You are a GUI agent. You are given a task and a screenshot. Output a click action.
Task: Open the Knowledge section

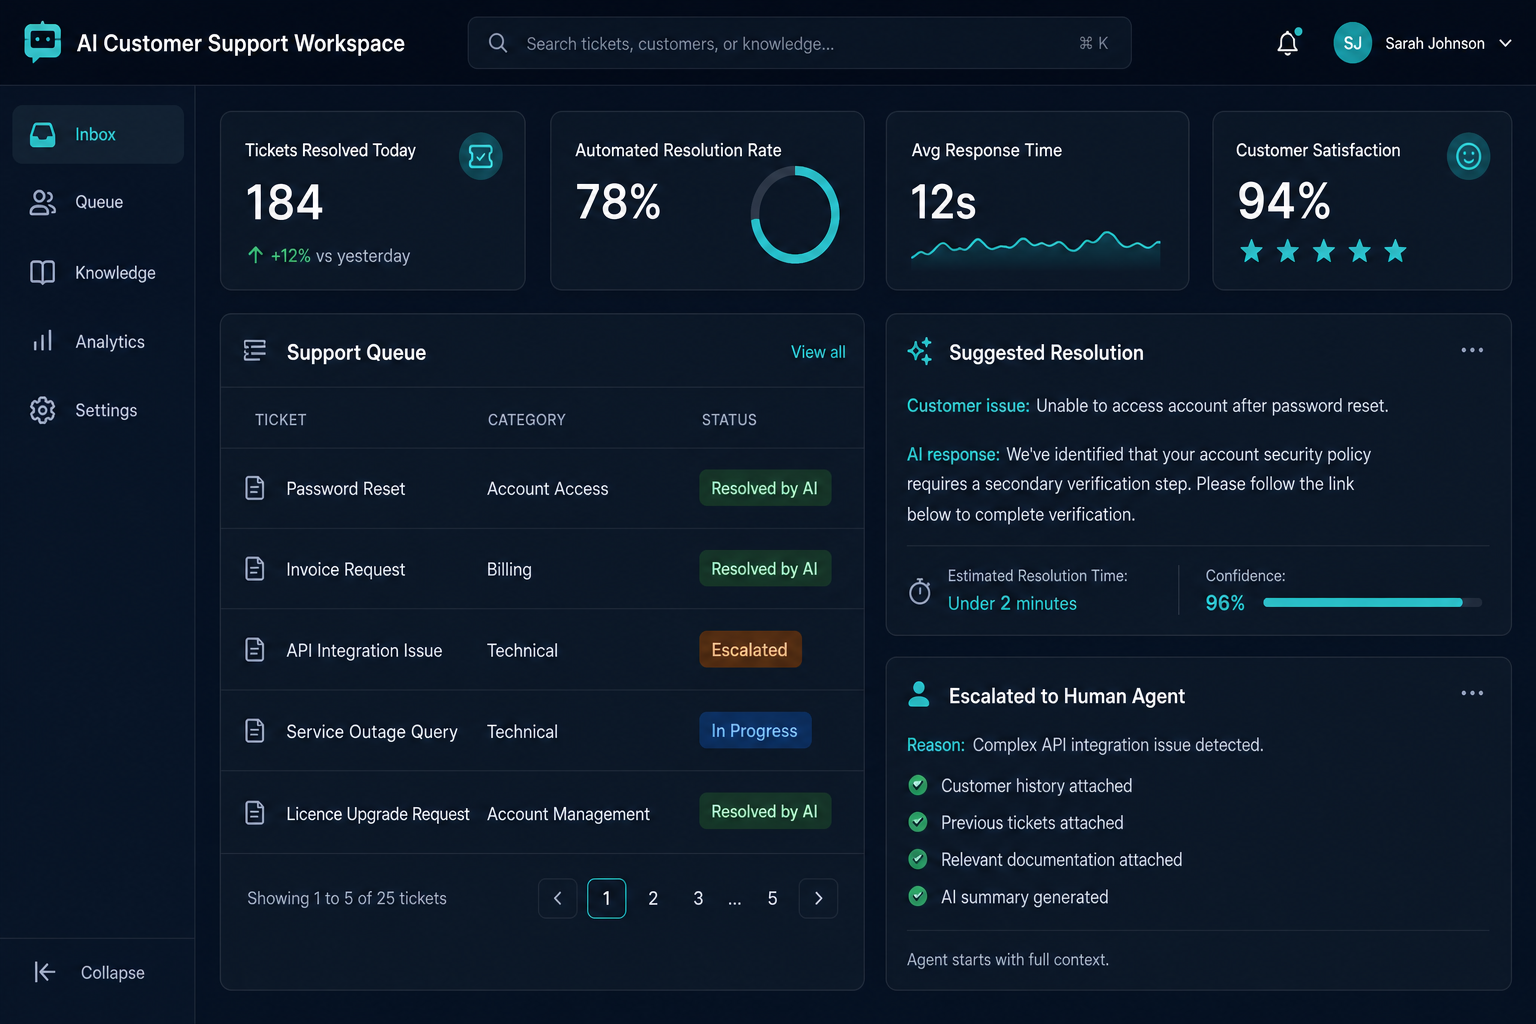coord(98,272)
